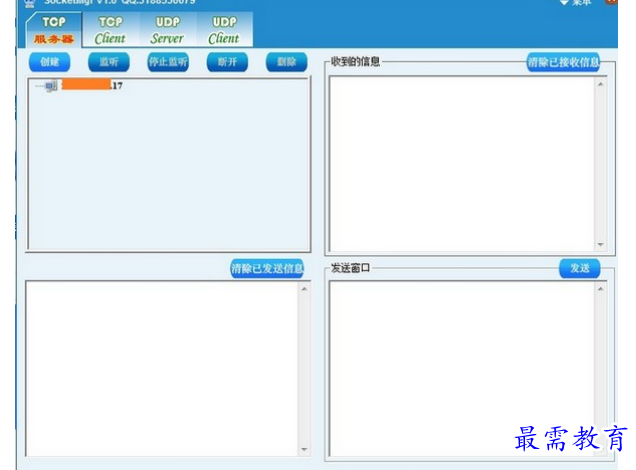
Task: Select the tree entry ending in .17
Action: tap(92, 85)
